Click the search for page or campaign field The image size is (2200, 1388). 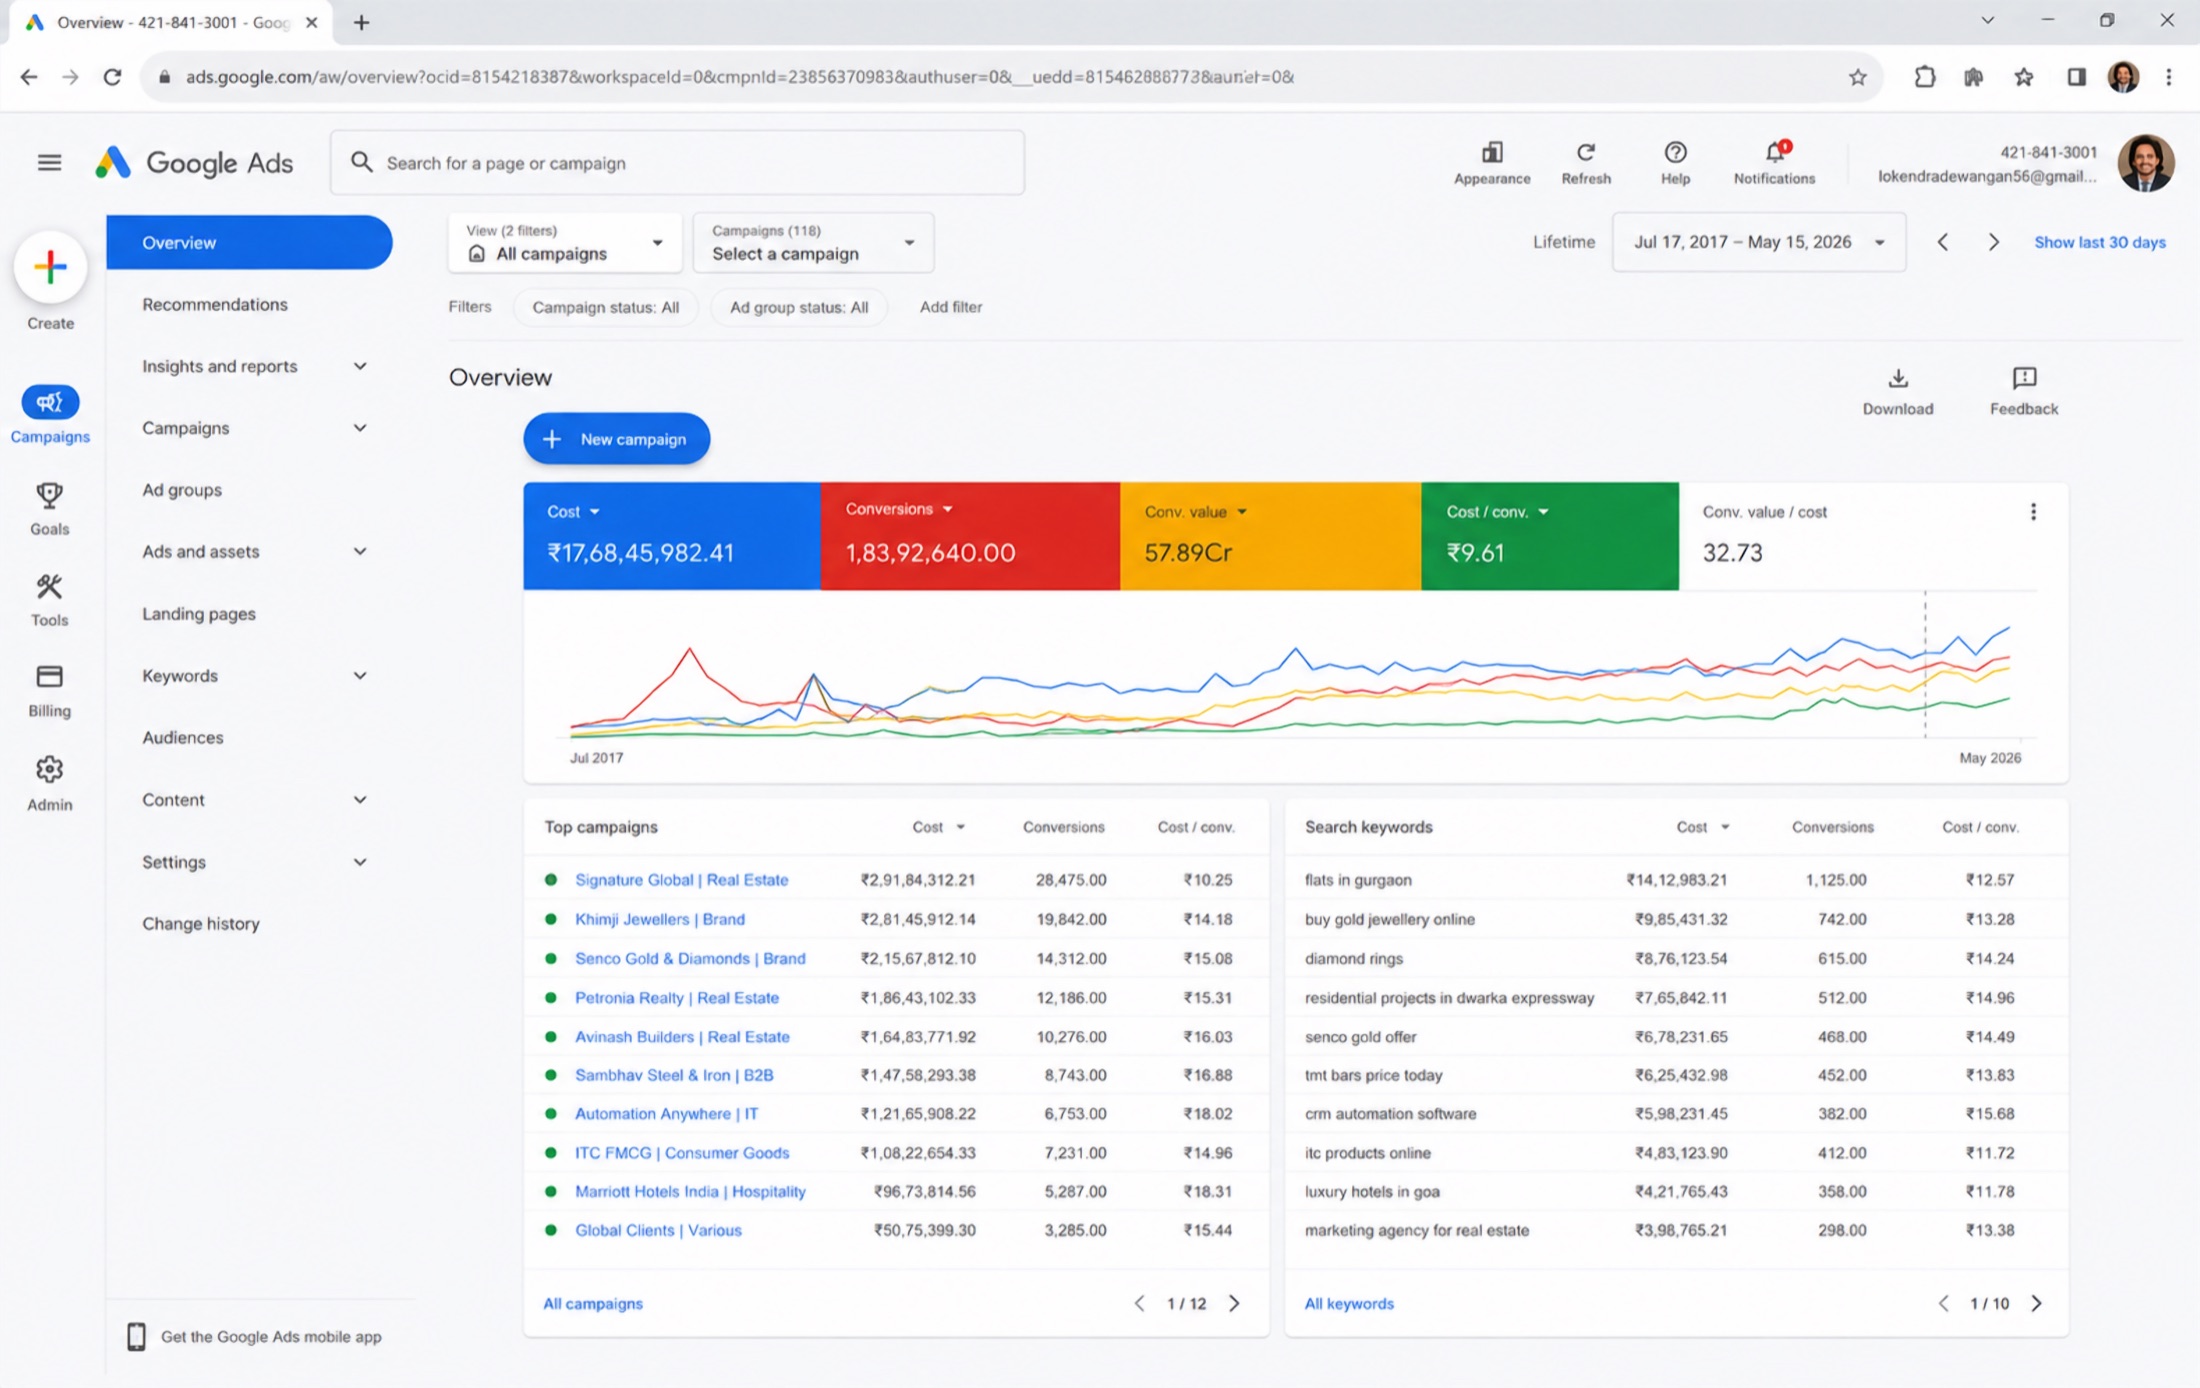678,162
